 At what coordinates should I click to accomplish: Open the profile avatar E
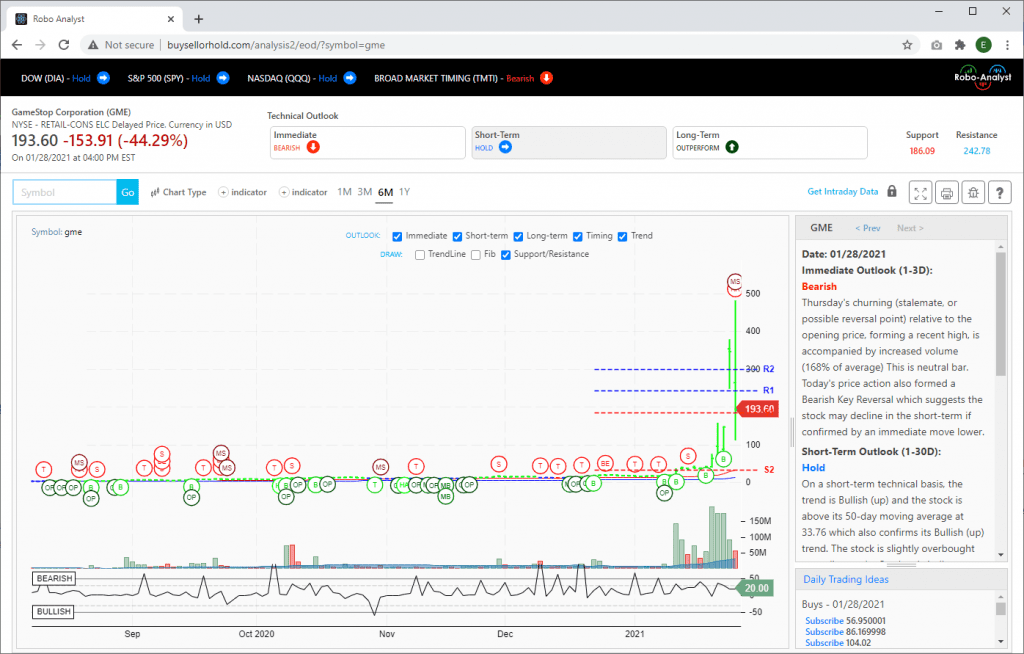point(984,45)
